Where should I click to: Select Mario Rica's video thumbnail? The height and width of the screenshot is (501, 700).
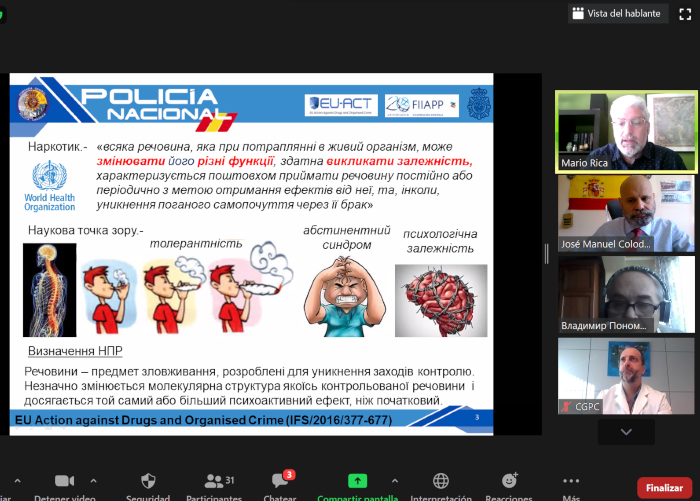pyautogui.click(x=626, y=132)
